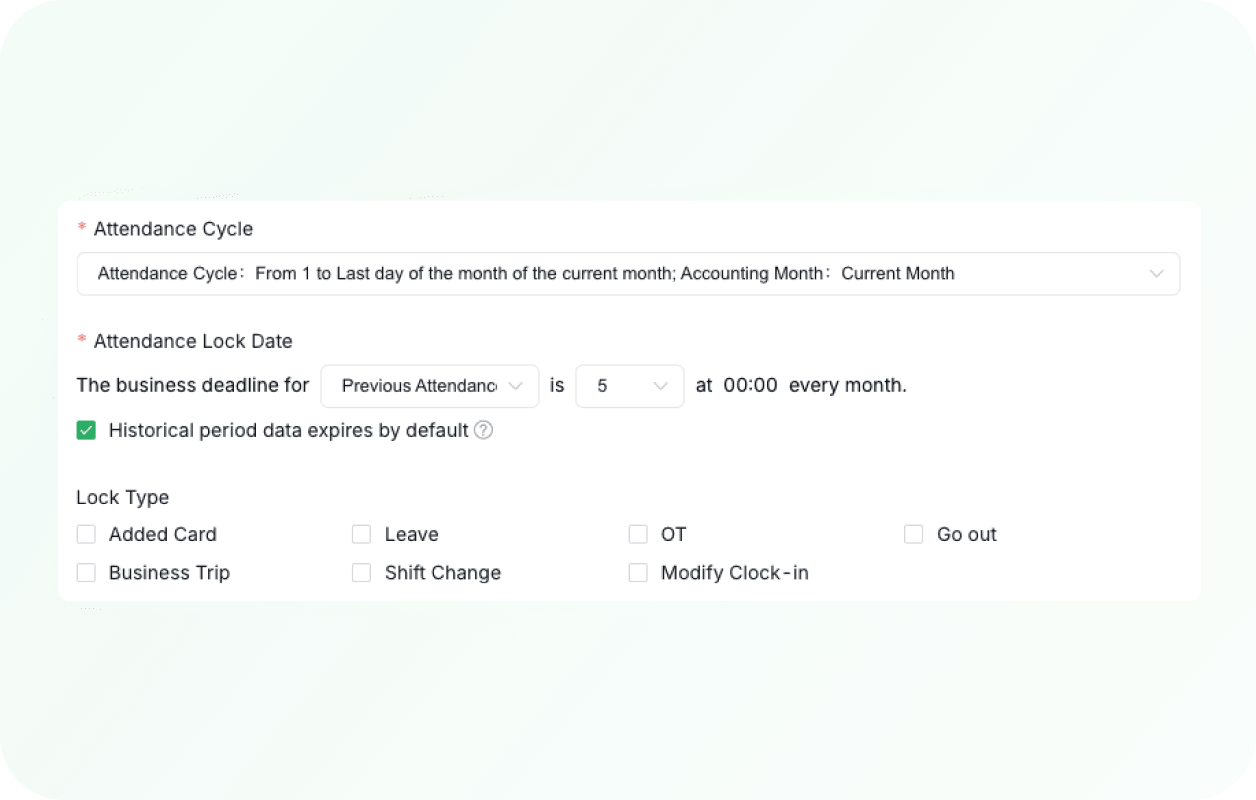Enable the Business Trip lock type
Image resolution: width=1256 pixels, height=800 pixels.
86,572
